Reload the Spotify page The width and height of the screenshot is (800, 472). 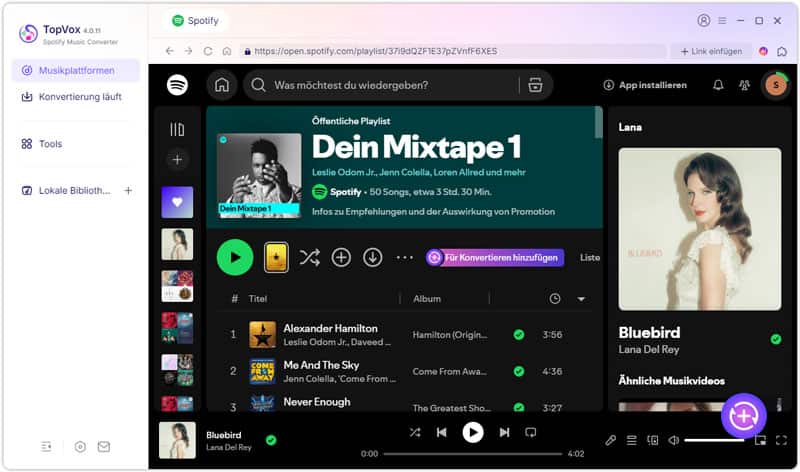pyautogui.click(x=208, y=51)
